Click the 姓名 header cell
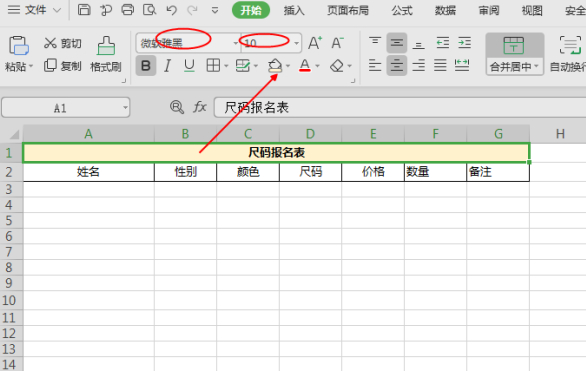 (x=89, y=172)
